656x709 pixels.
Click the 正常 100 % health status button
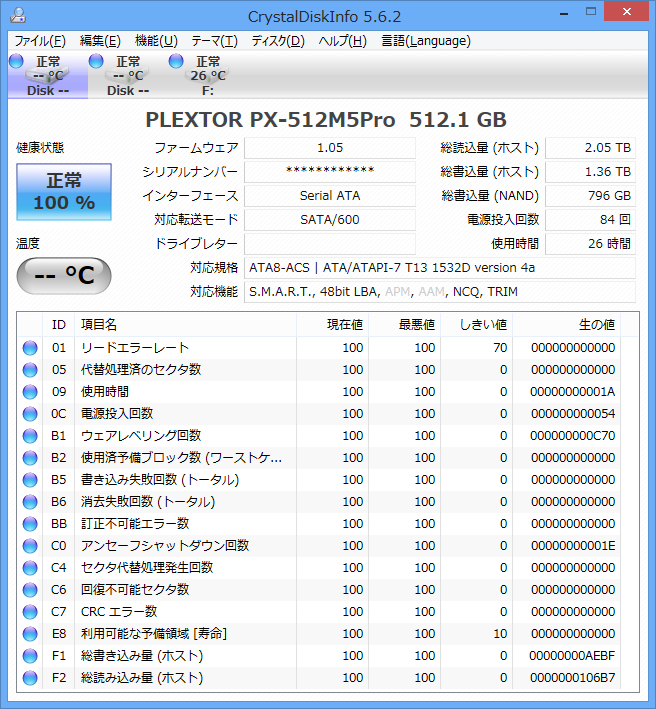(x=64, y=192)
